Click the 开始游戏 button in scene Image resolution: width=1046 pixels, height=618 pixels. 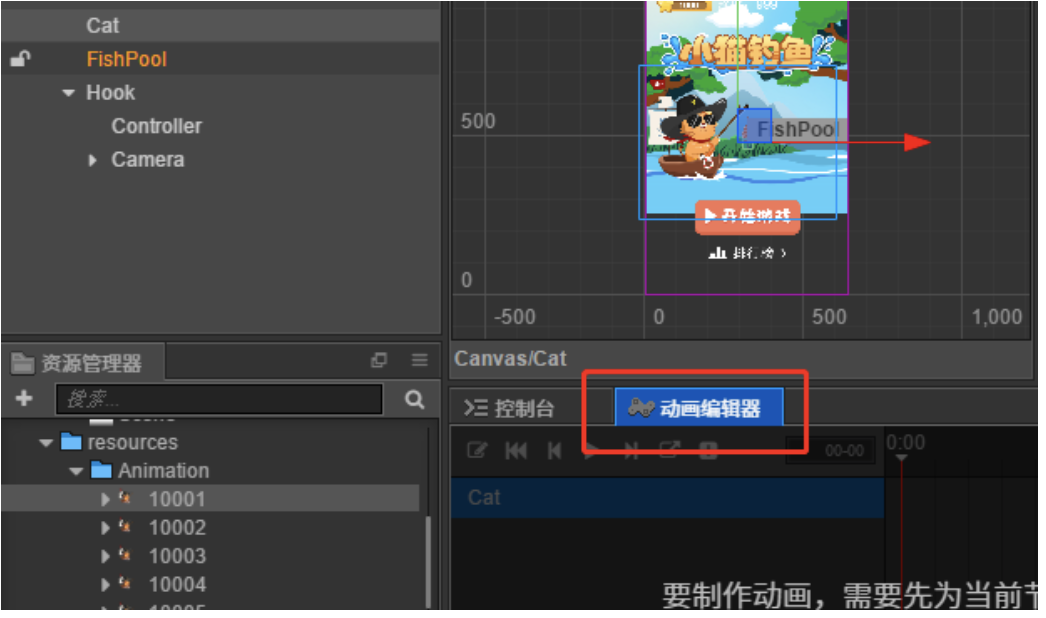(x=747, y=216)
